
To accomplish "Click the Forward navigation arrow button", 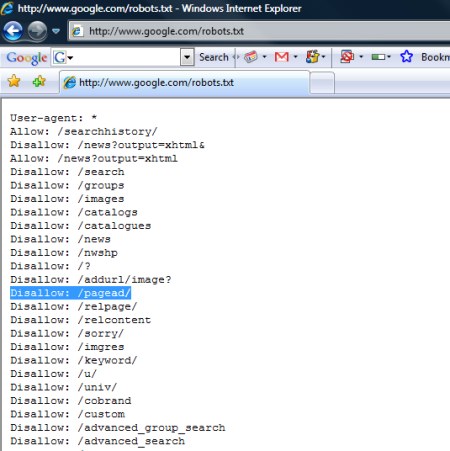I will tap(37, 31).
